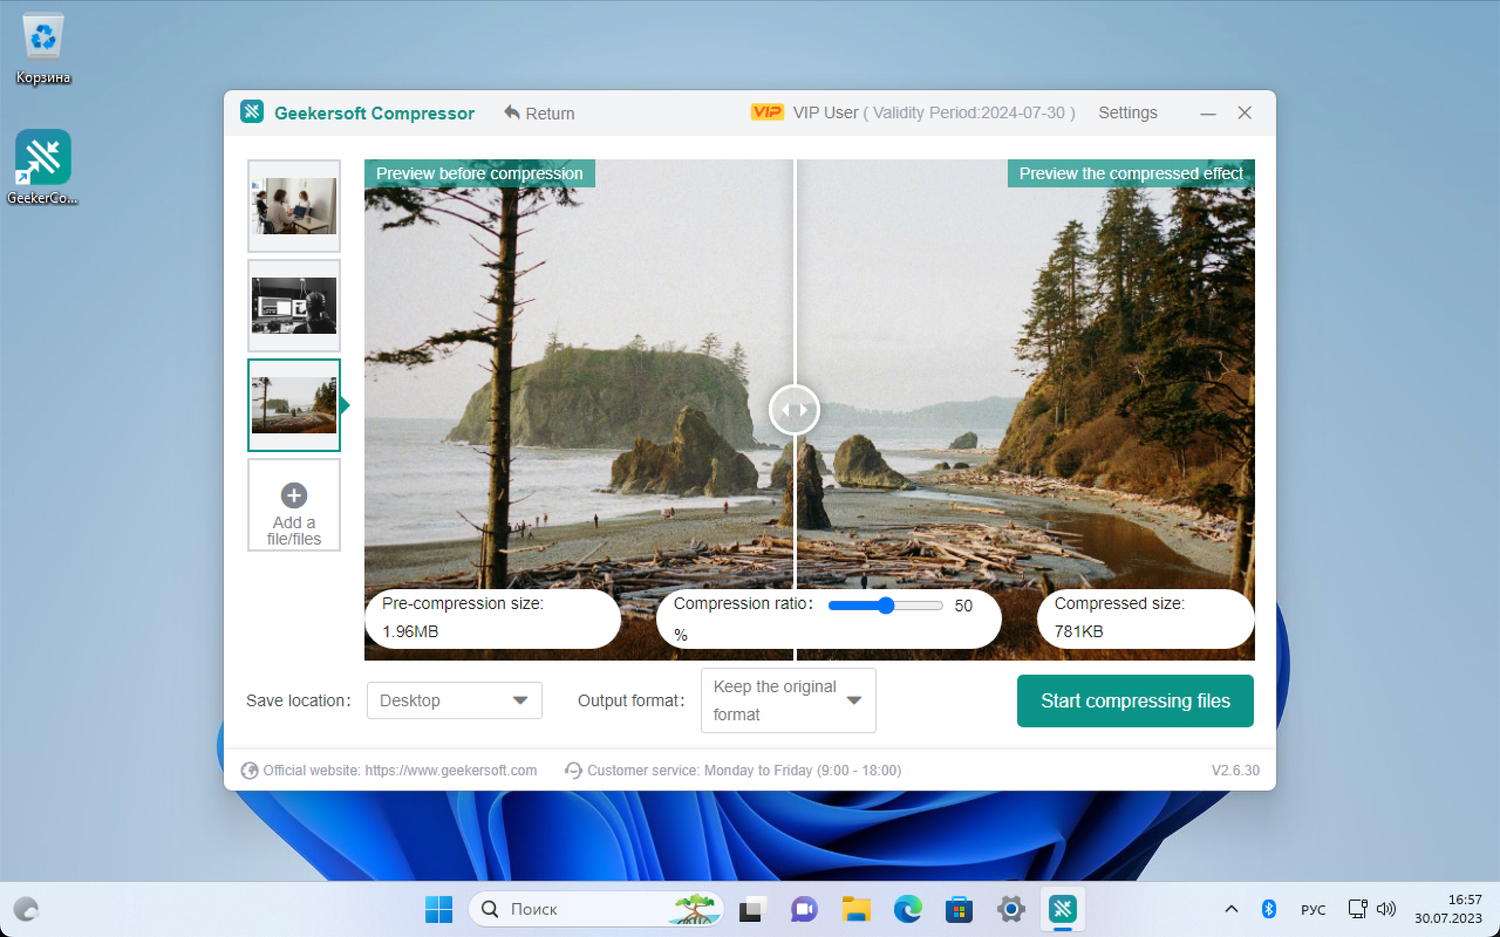
Task: Select the beach landscape thumbnail
Action: 294,405
